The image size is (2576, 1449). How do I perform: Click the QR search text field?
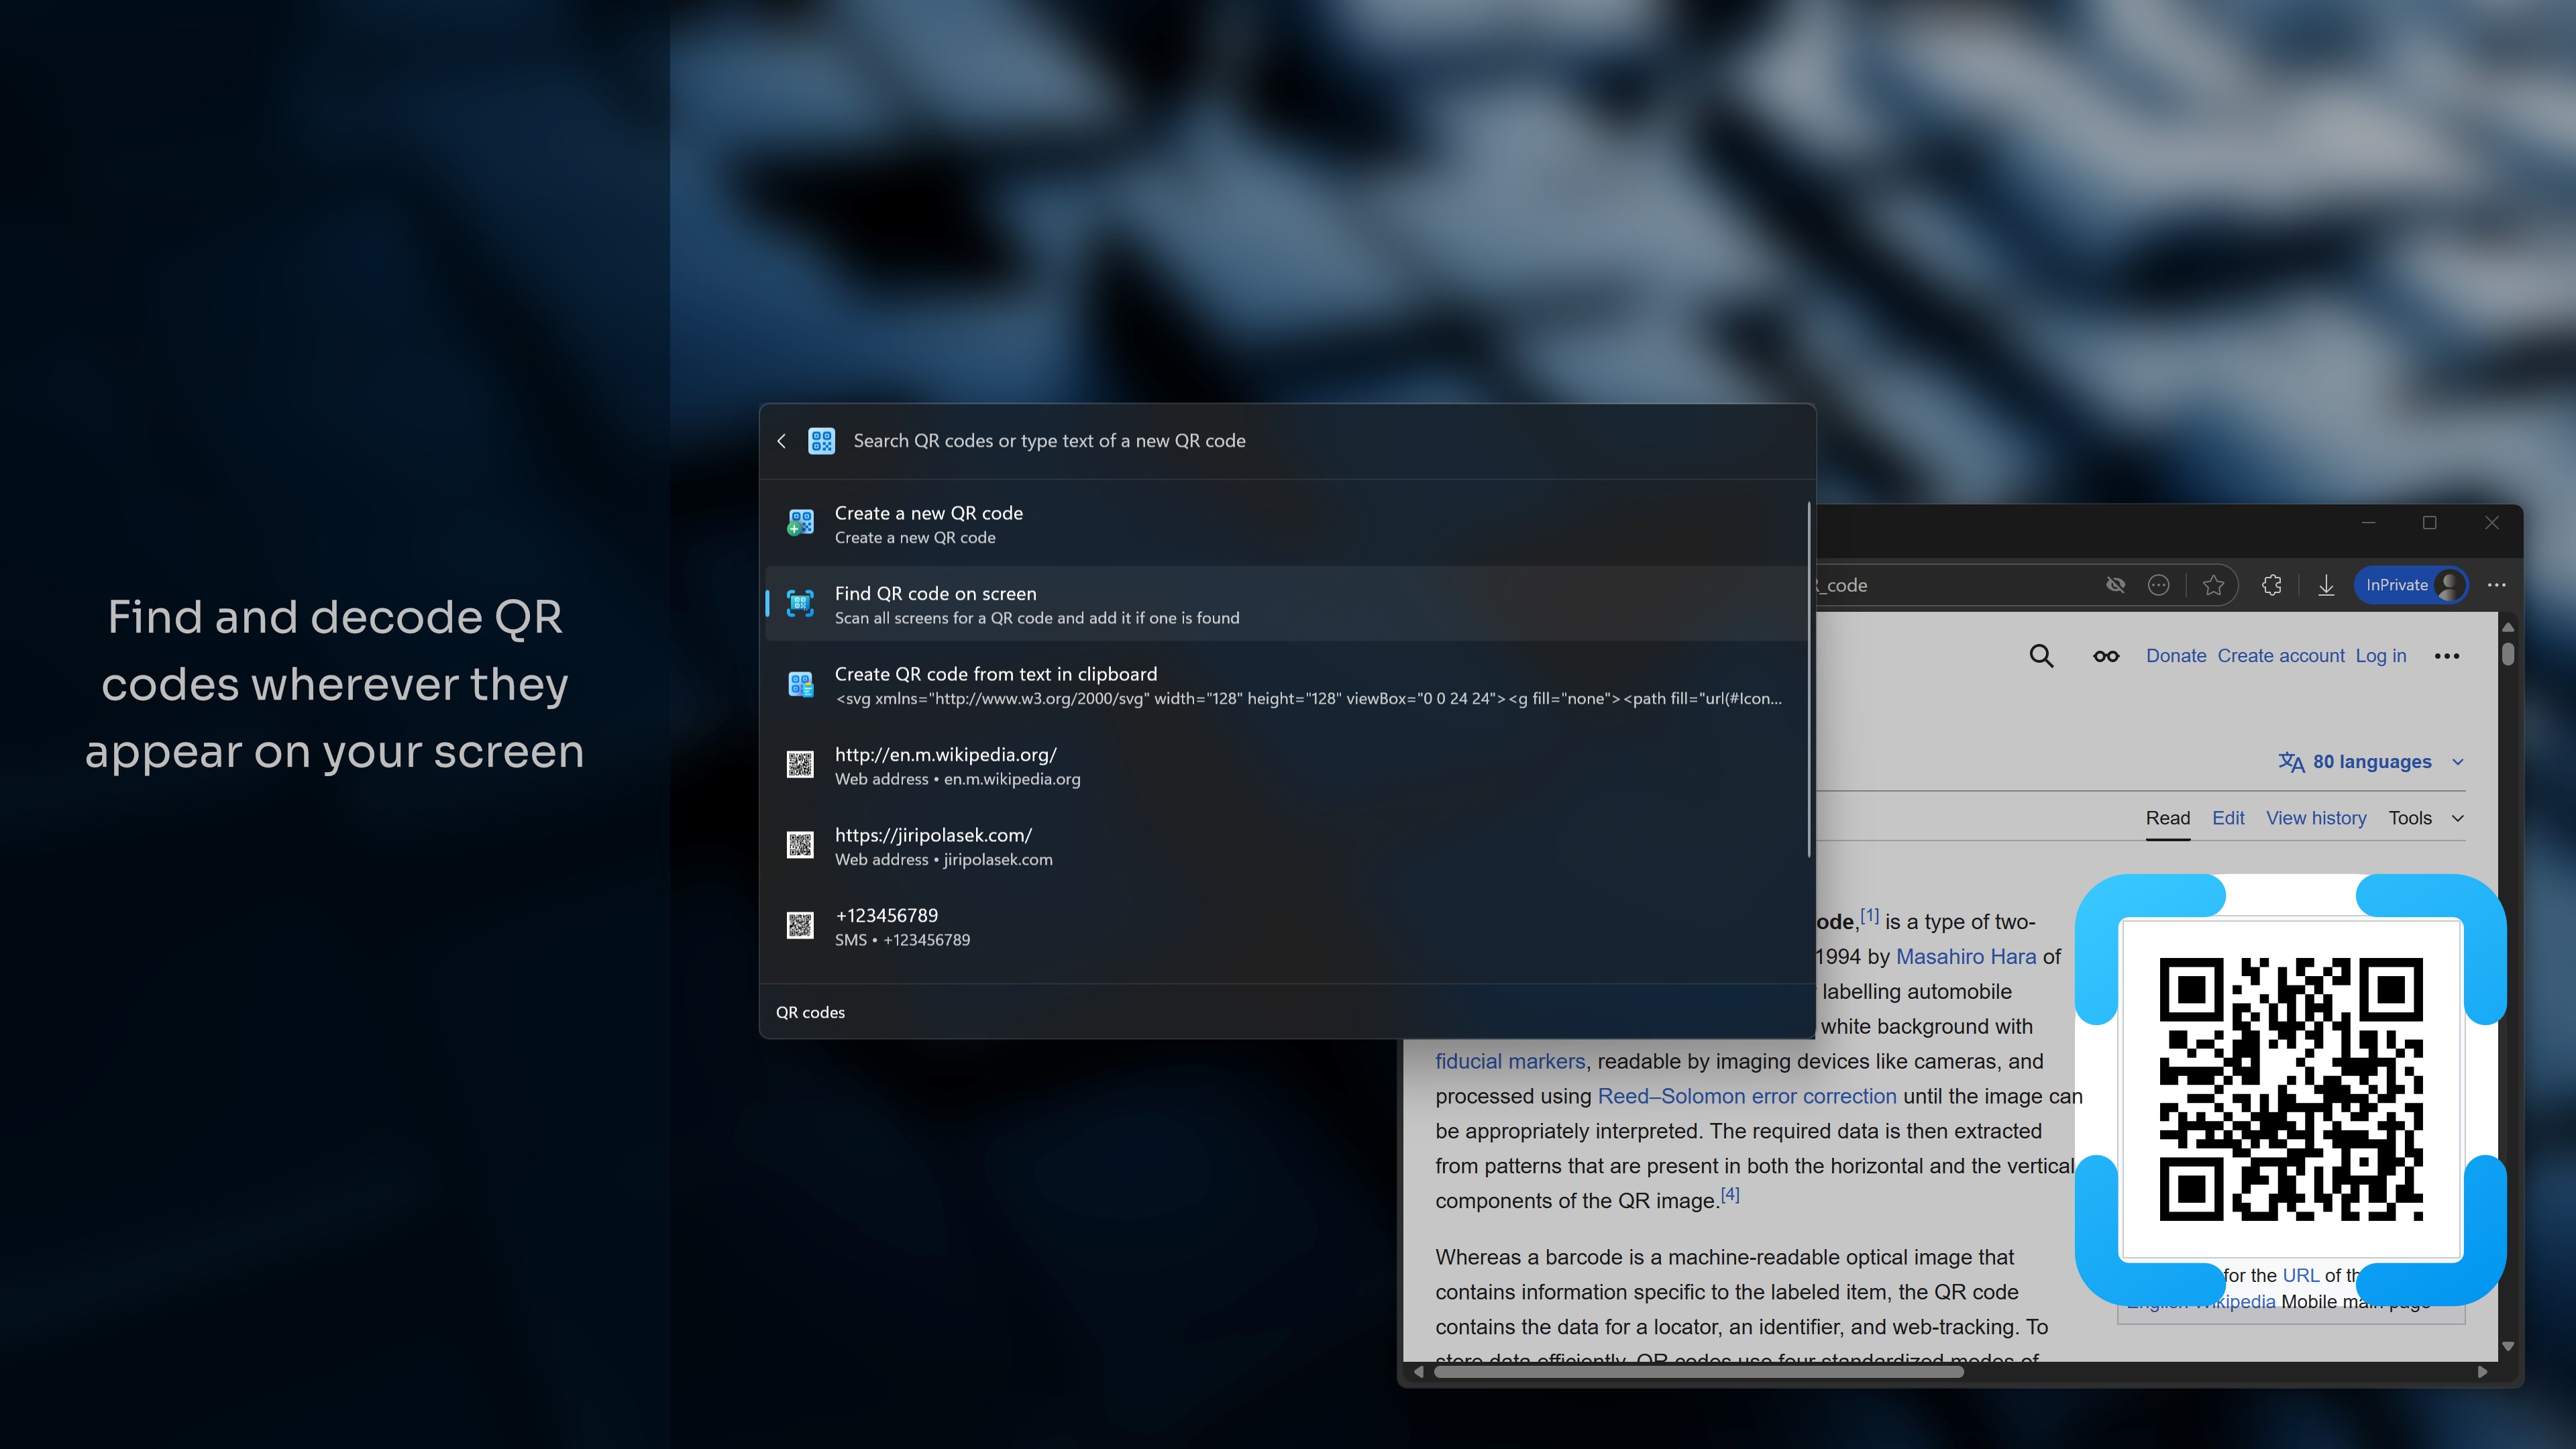1300,441
